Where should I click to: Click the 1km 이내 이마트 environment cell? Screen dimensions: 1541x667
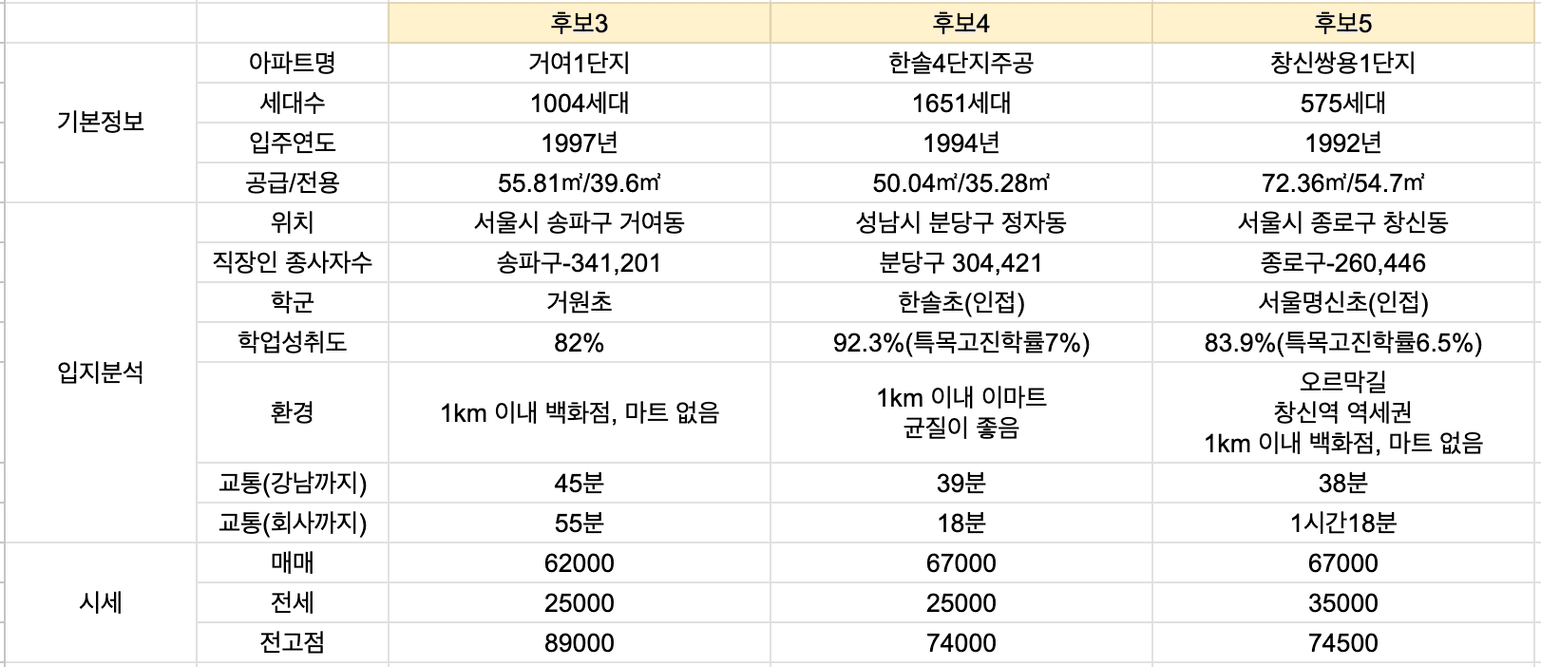click(961, 412)
